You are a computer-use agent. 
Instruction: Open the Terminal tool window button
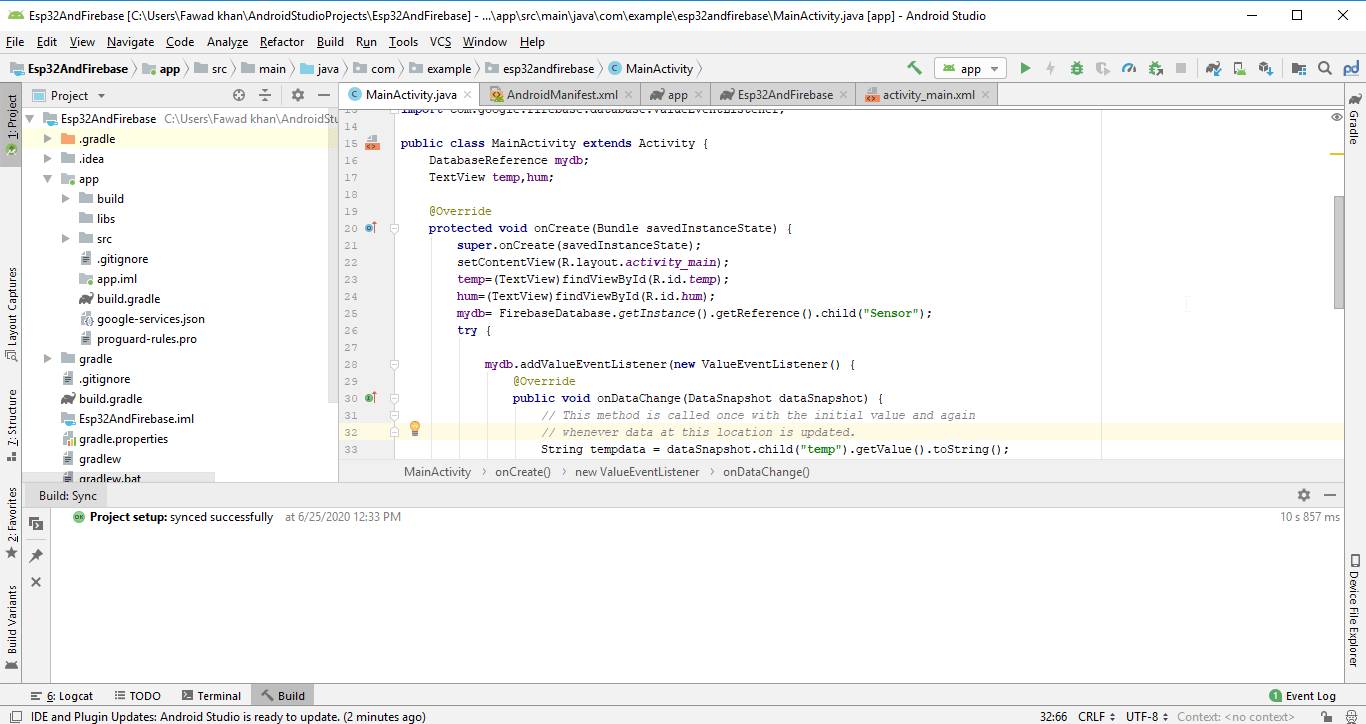click(x=211, y=696)
